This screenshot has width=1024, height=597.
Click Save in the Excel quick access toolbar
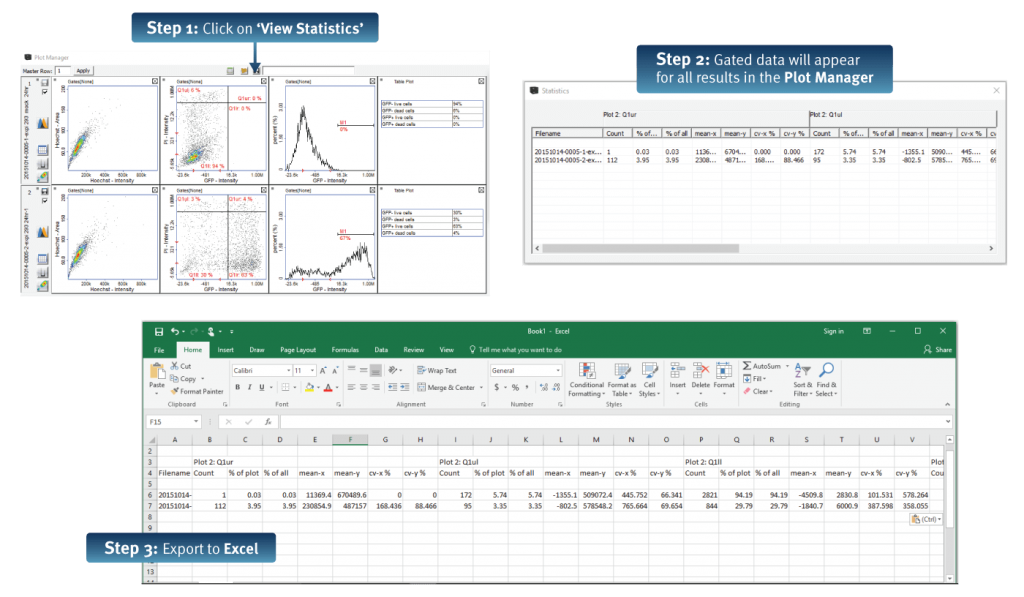point(159,332)
